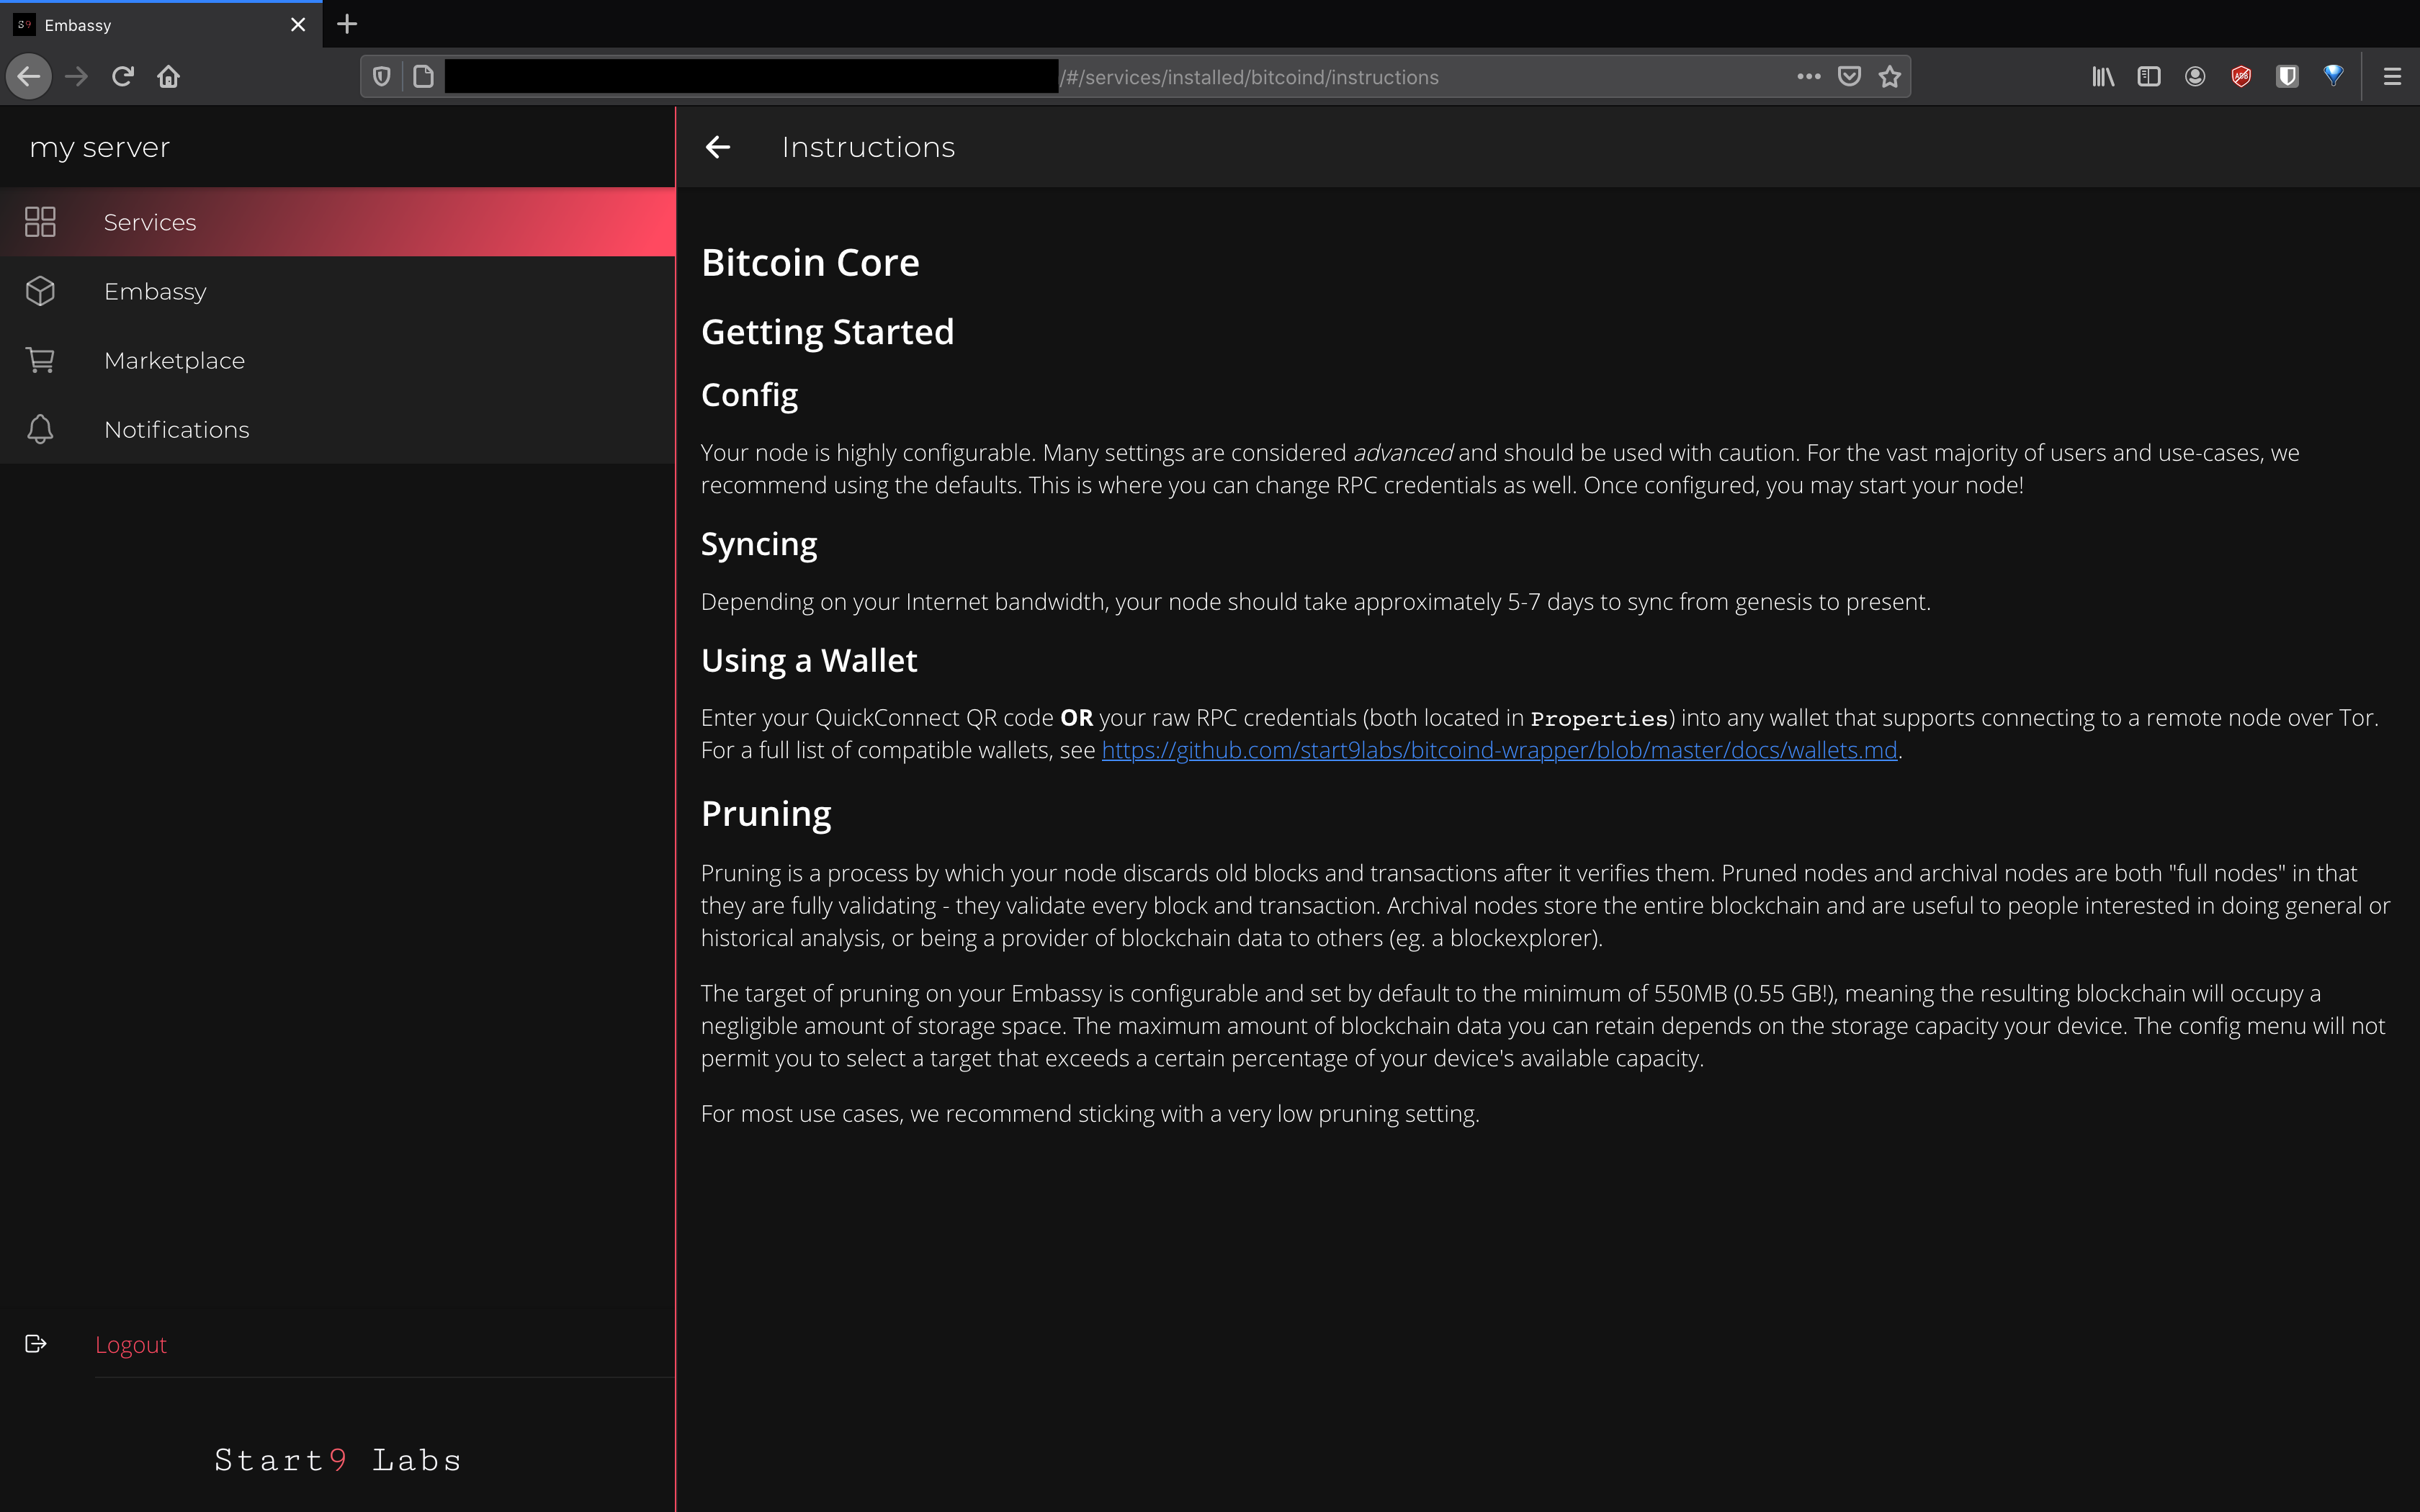
Task: Open page actions three-dot menu
Action: (1808, 77)
